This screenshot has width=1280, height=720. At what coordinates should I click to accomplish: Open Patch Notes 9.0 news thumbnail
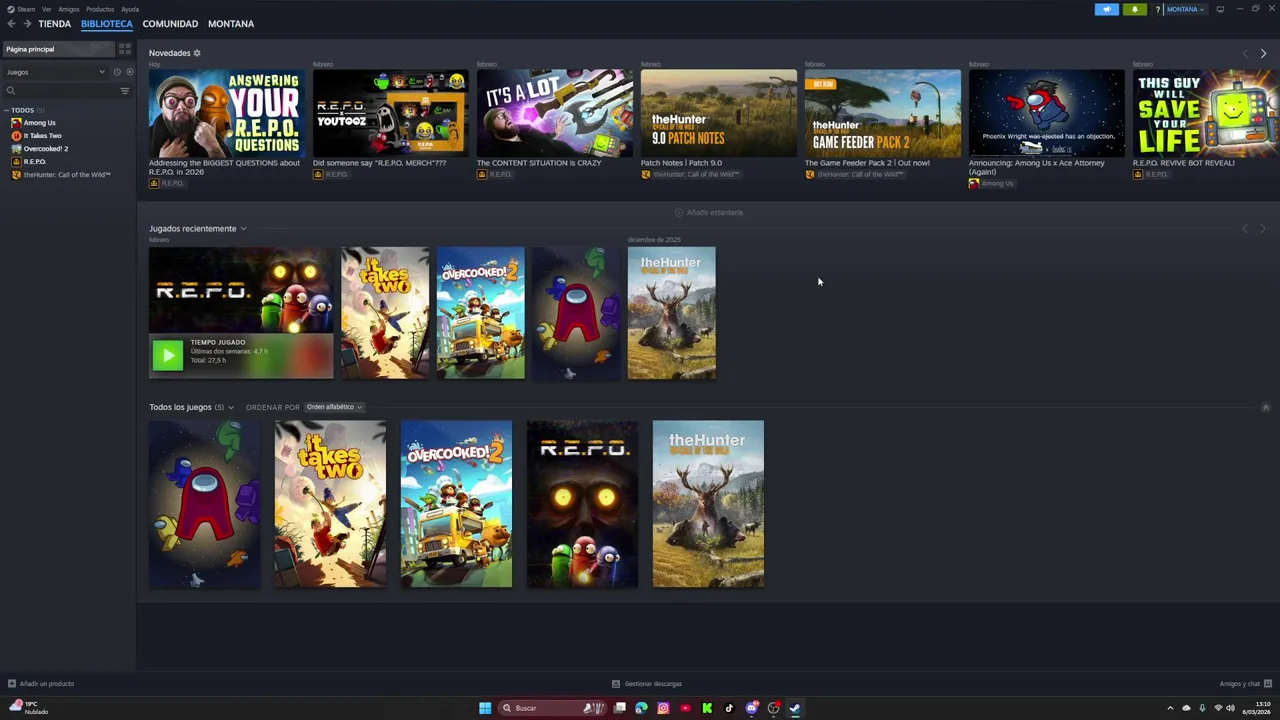pos(719,113)
